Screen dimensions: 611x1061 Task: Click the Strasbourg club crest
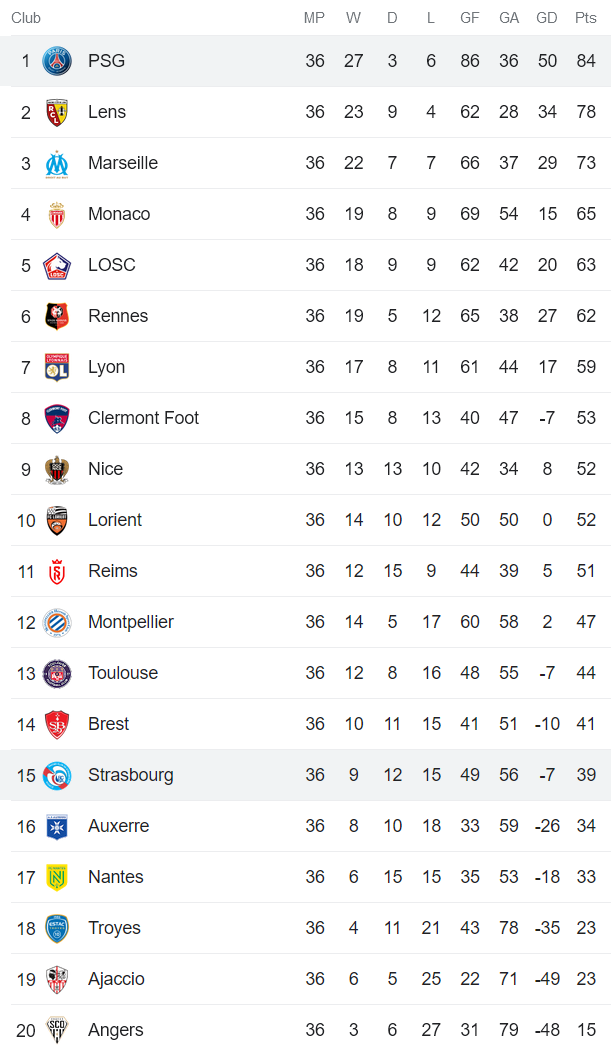[57, 775]
